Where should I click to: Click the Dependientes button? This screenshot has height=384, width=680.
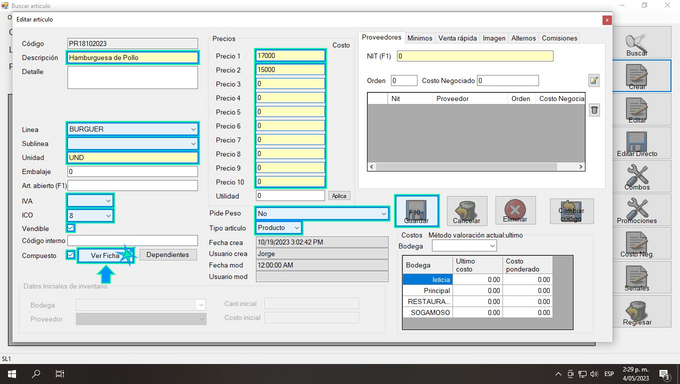pyautogui.click(x=168, y=255)
